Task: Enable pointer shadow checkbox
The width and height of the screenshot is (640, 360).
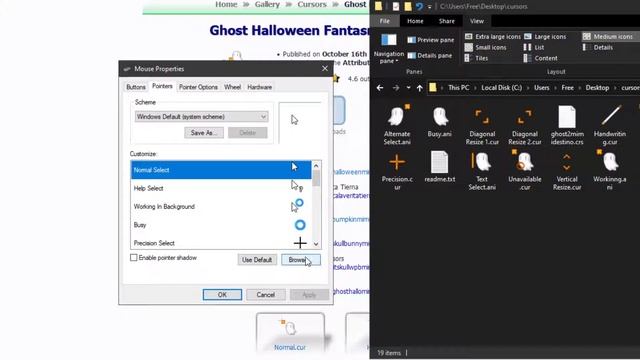Action: pyautogui.click(x=133, y=258)
